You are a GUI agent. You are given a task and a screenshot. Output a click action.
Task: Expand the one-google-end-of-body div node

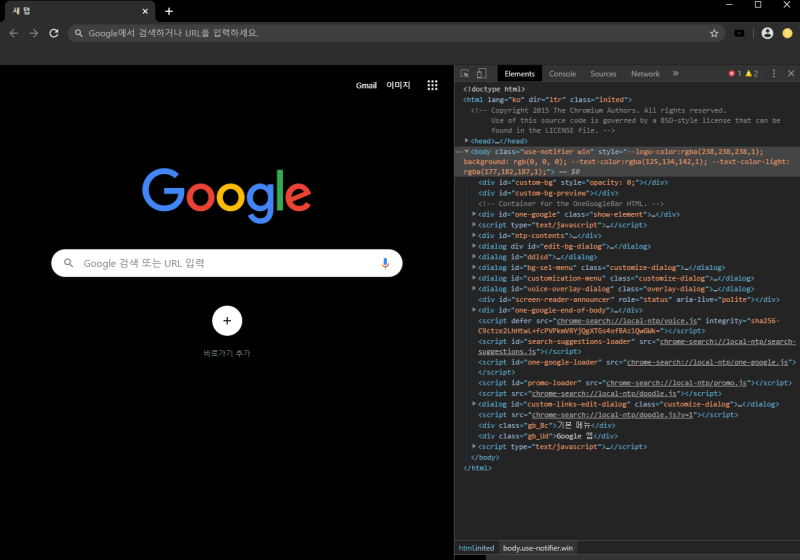pyautogui.click(x=474, y=310)
